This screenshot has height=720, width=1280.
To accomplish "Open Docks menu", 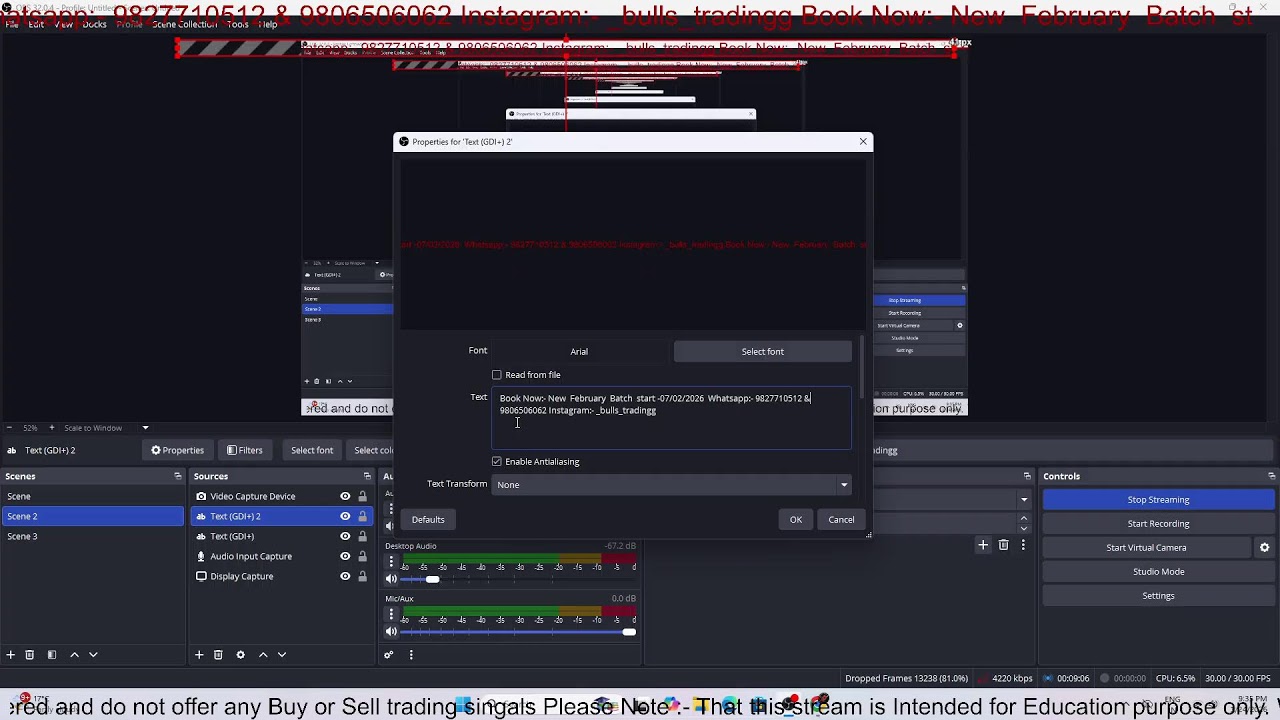I will pyautogui.click(x=95, y=24).
